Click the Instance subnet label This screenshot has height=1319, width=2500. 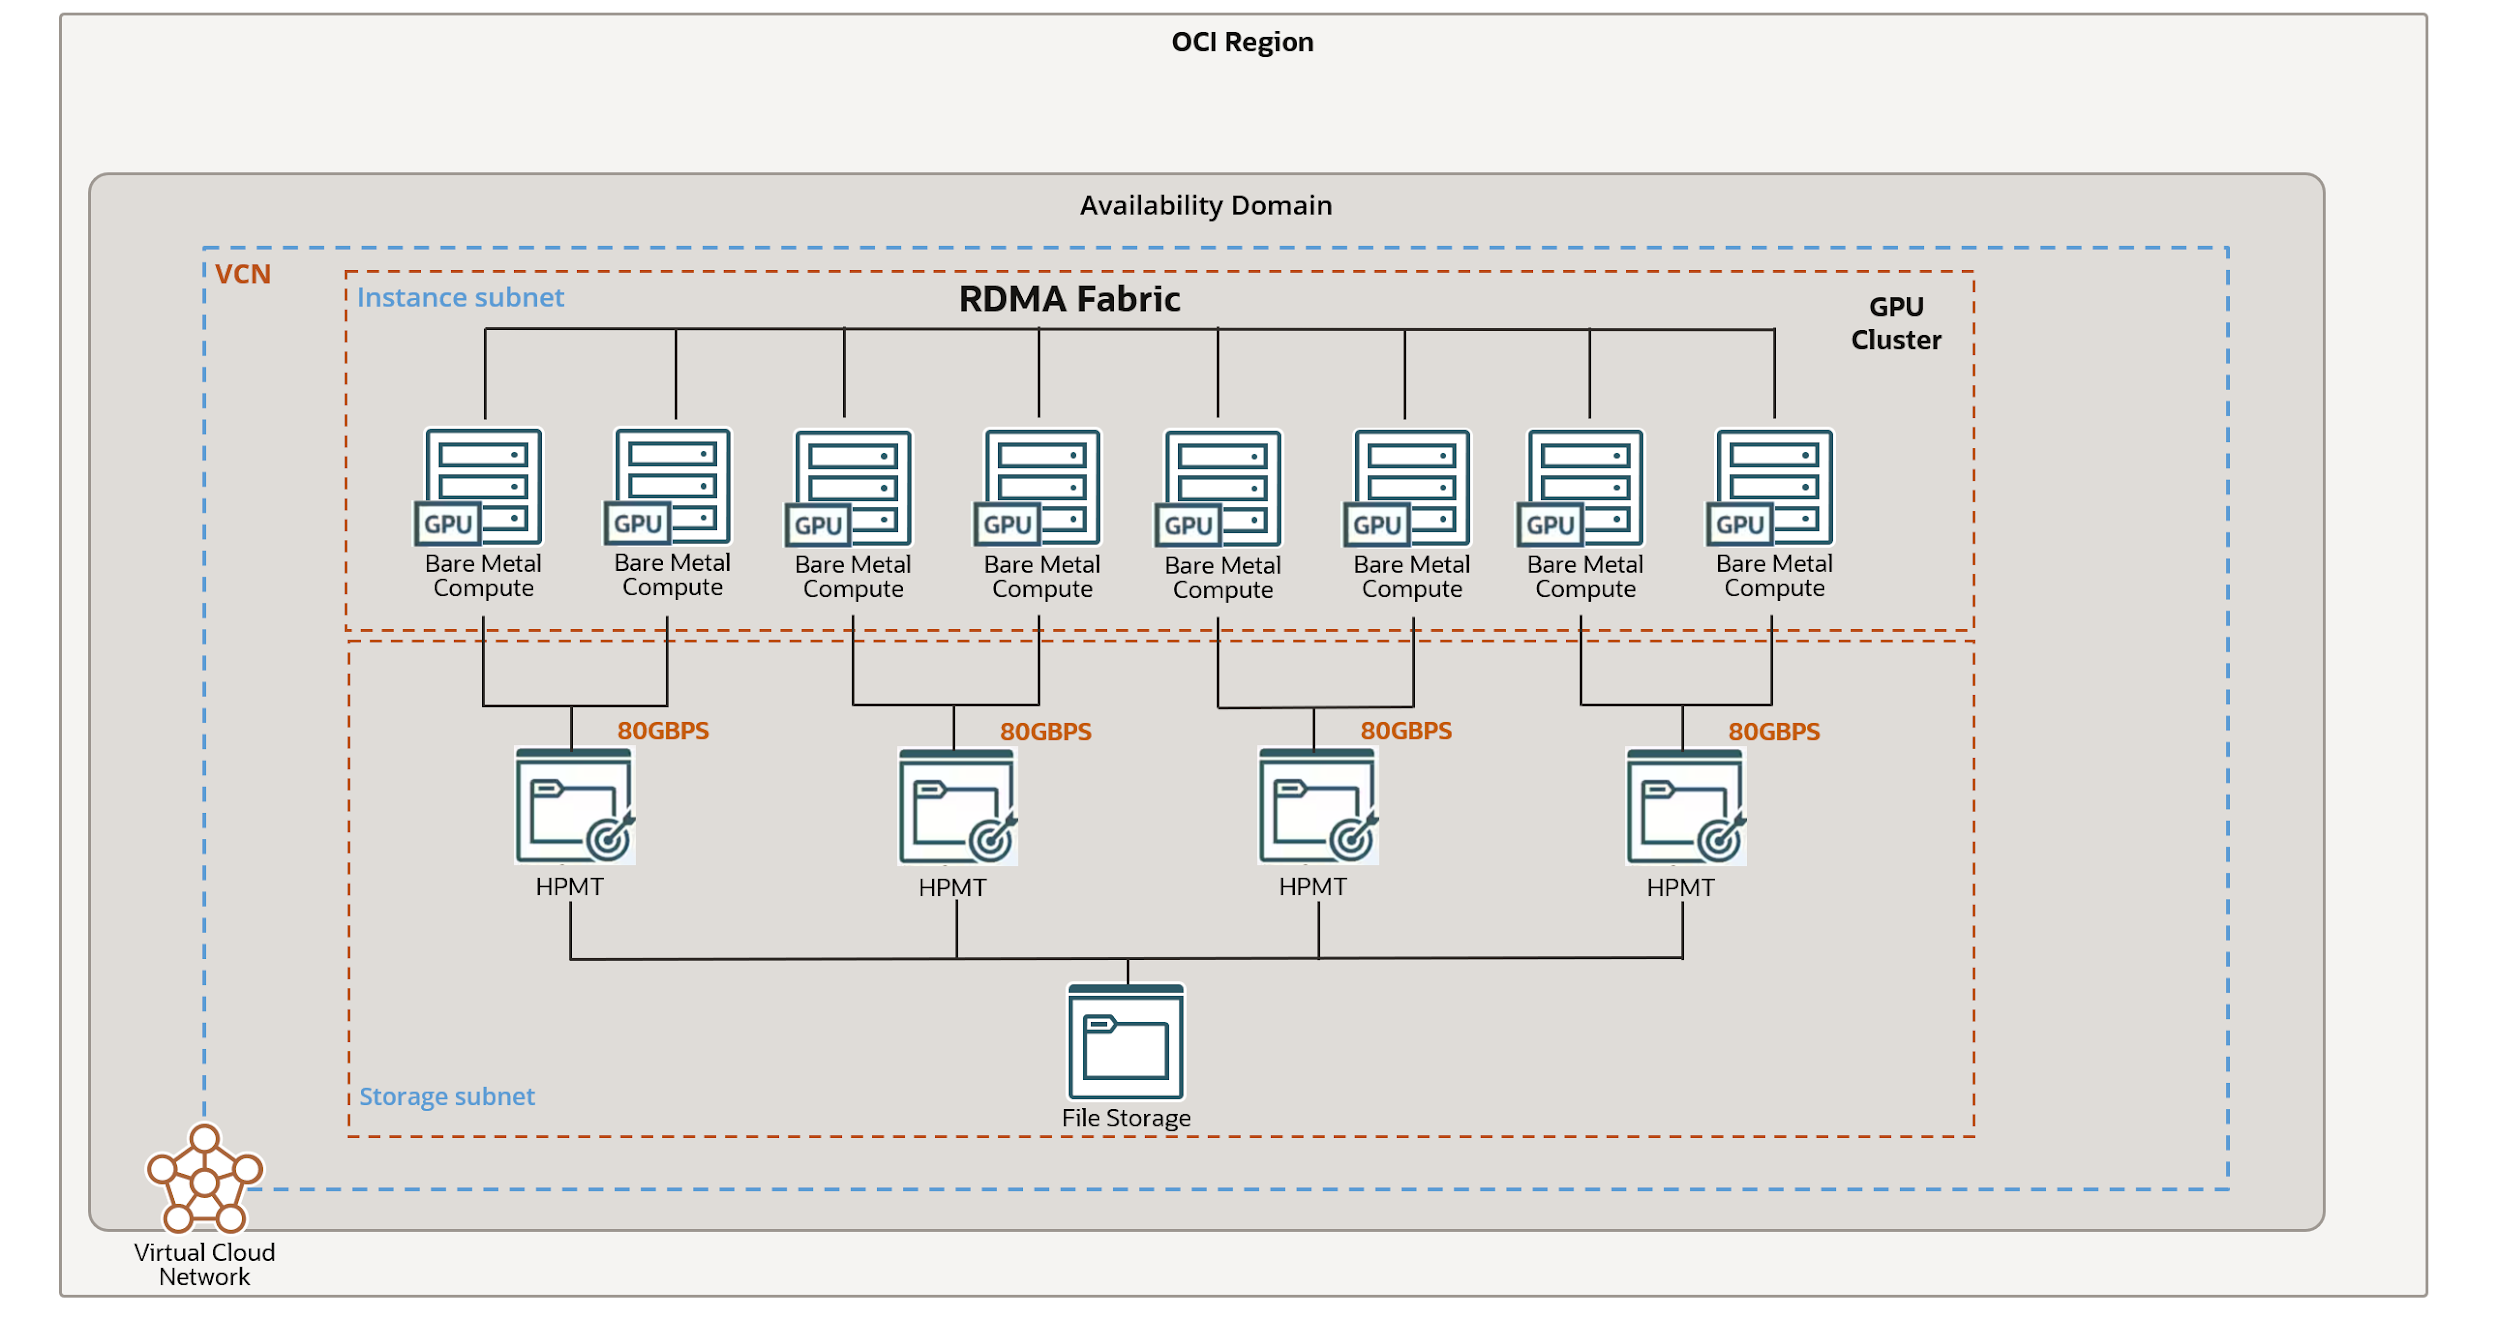coord(460,297)
